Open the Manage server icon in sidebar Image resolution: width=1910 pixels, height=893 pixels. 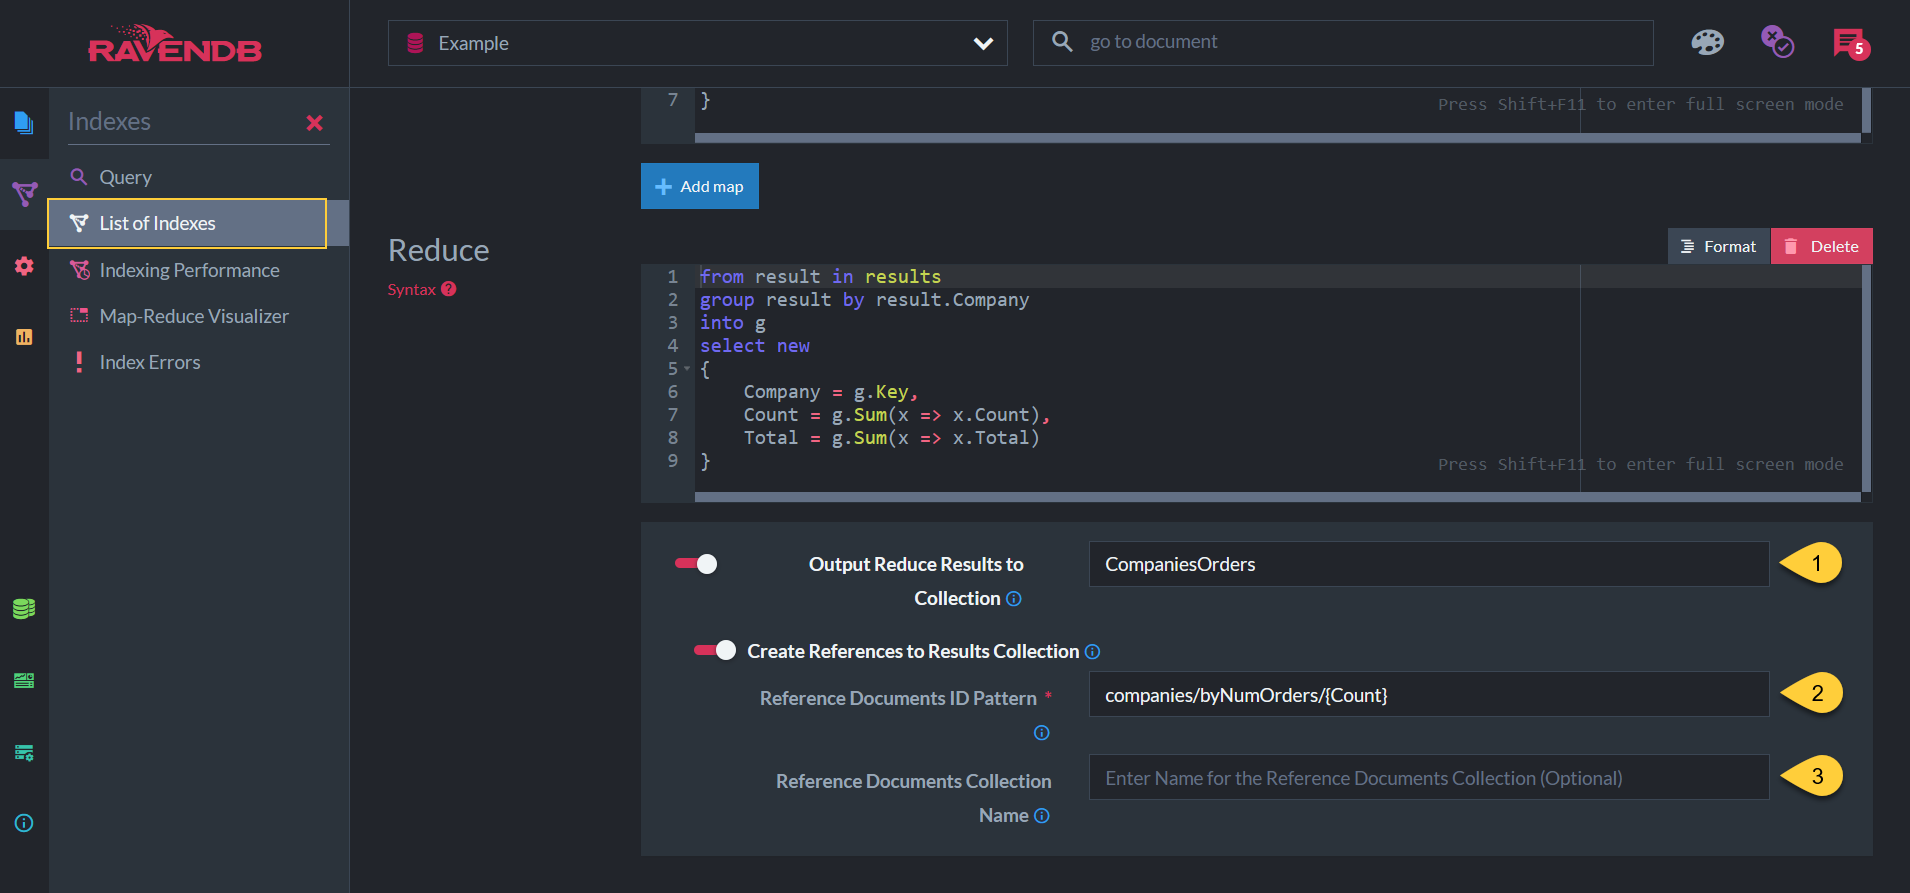pos(24,752)
